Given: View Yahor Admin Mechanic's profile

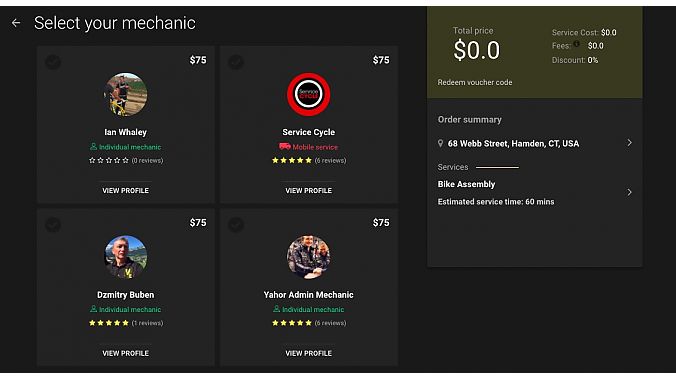Looking at the screenshot, I should [309, 353].
